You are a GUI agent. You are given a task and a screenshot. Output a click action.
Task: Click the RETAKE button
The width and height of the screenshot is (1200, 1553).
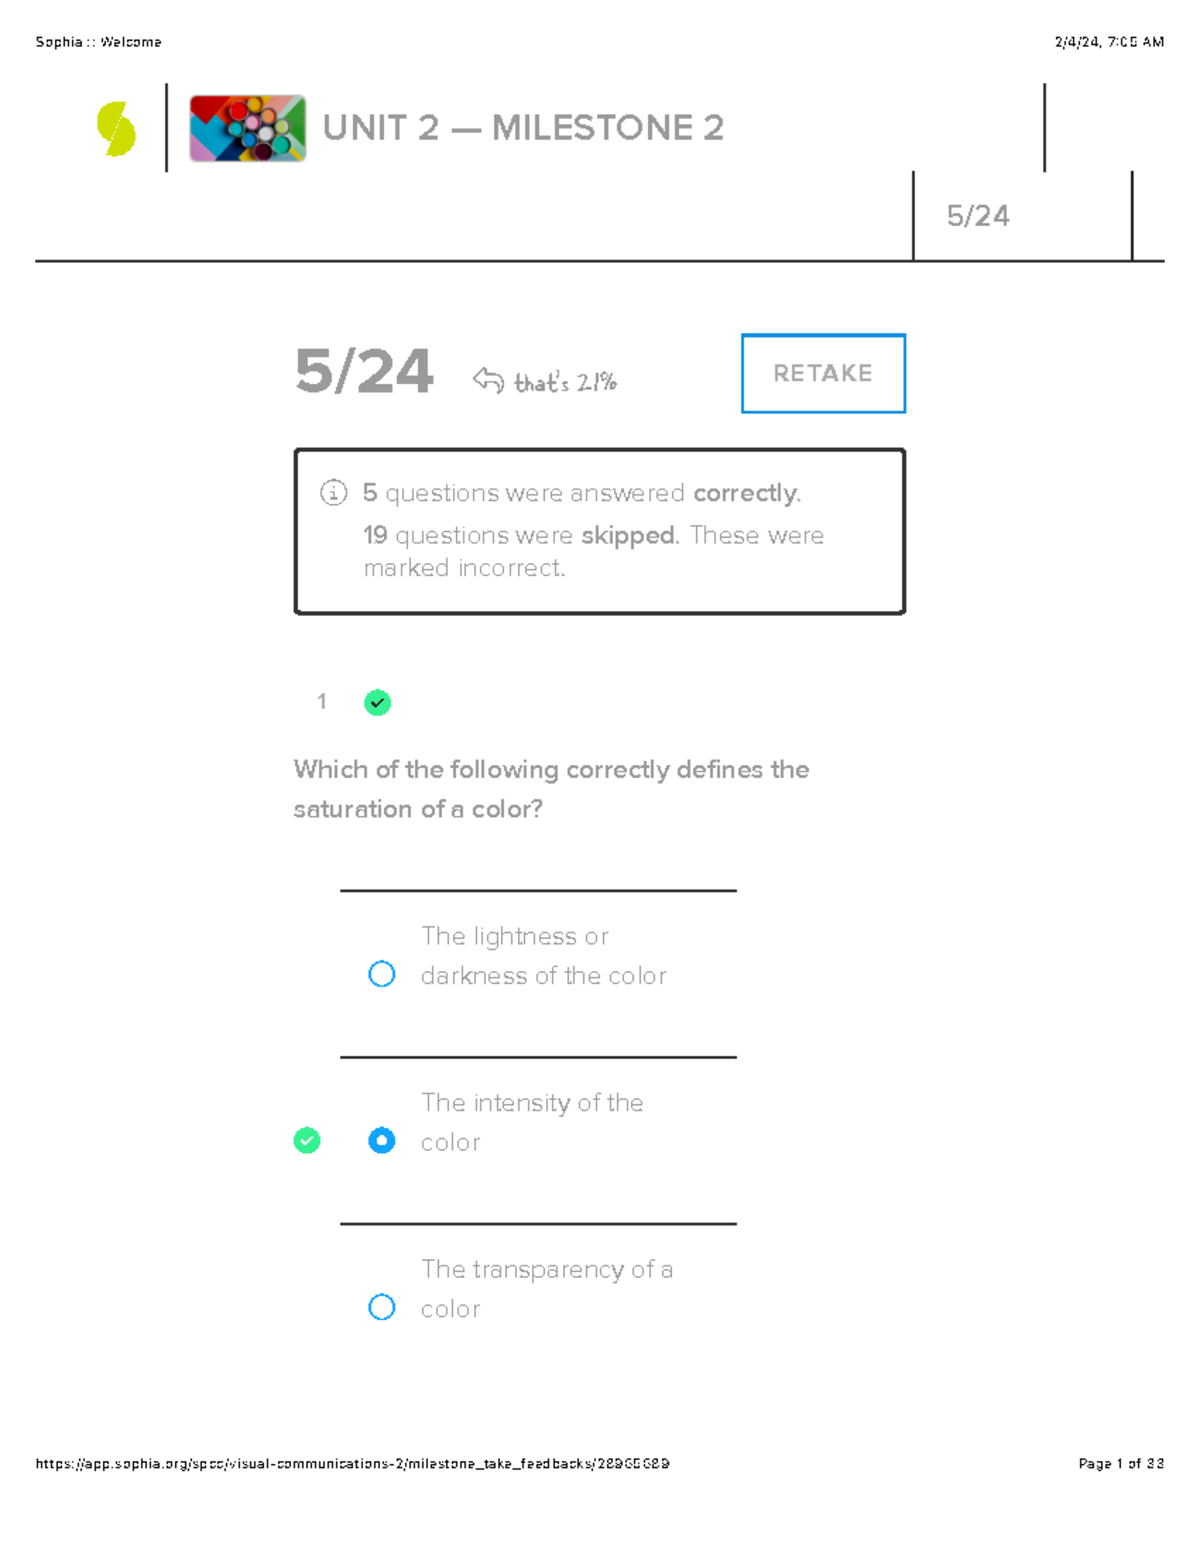point(822,373)
